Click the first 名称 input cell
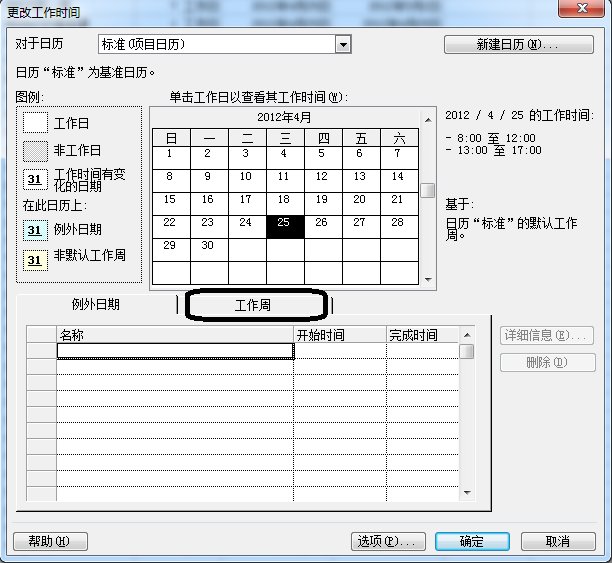This screenshot has width=612, height=563. tap(175, 351)
